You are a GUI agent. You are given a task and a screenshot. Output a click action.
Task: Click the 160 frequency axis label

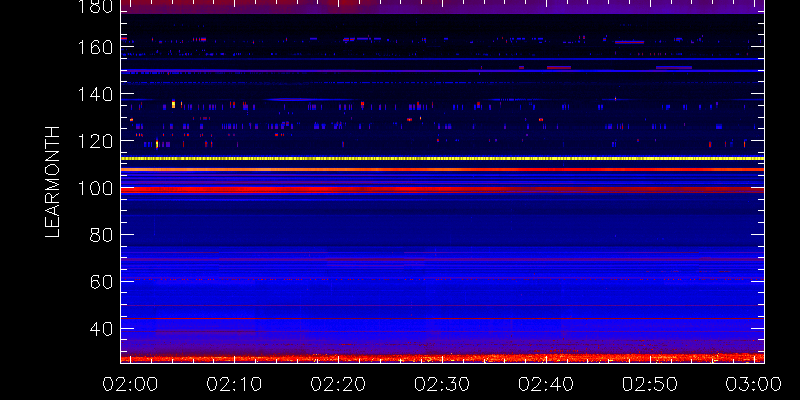tap(95, 47)
